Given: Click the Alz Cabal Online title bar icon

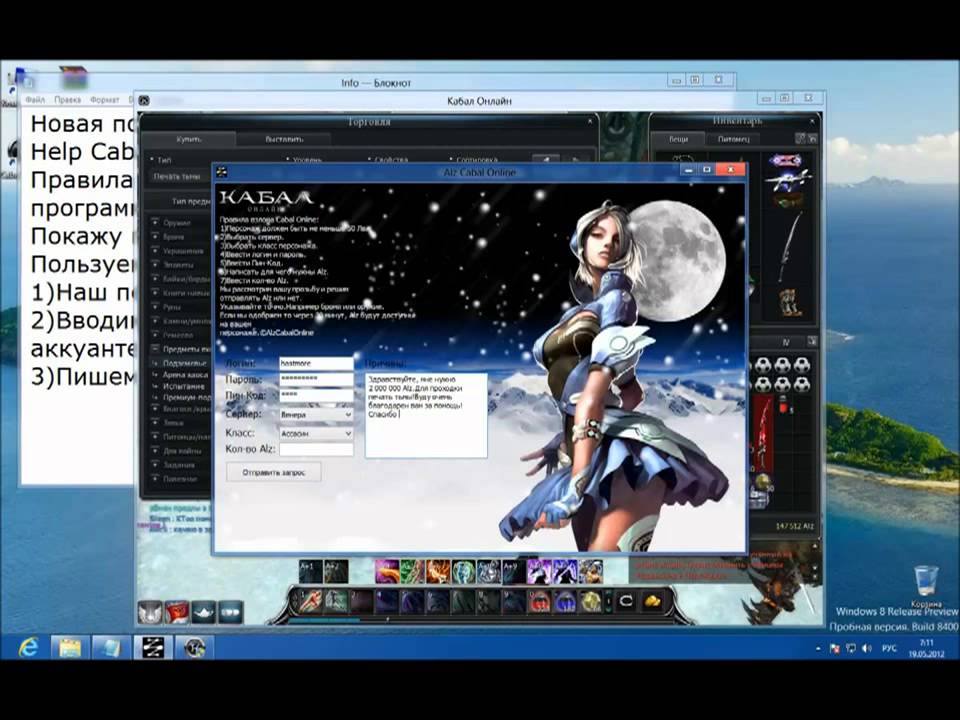Looking at the screenshot, I should [222, 172].
